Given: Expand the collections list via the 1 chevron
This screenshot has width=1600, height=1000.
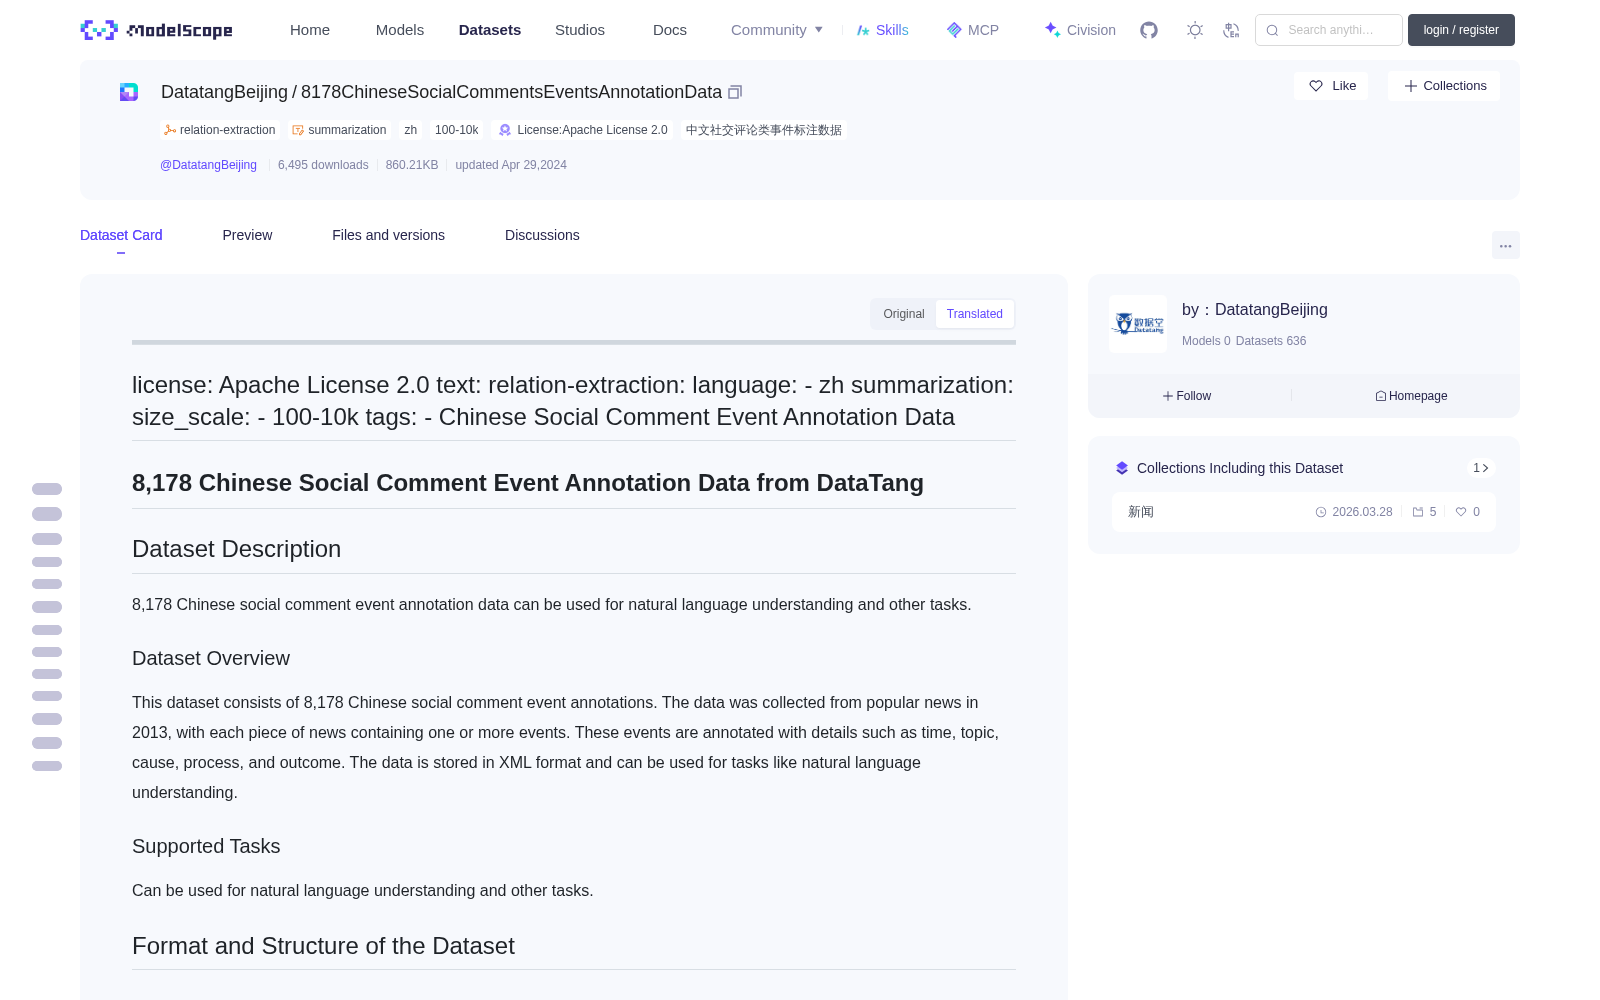Looking at the screenshot, I should (1481, 468).
